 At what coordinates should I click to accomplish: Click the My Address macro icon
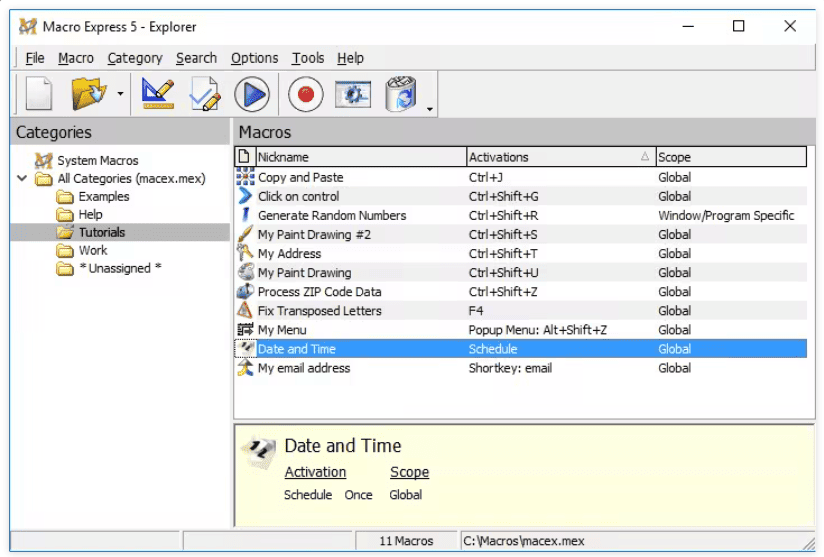245,253
